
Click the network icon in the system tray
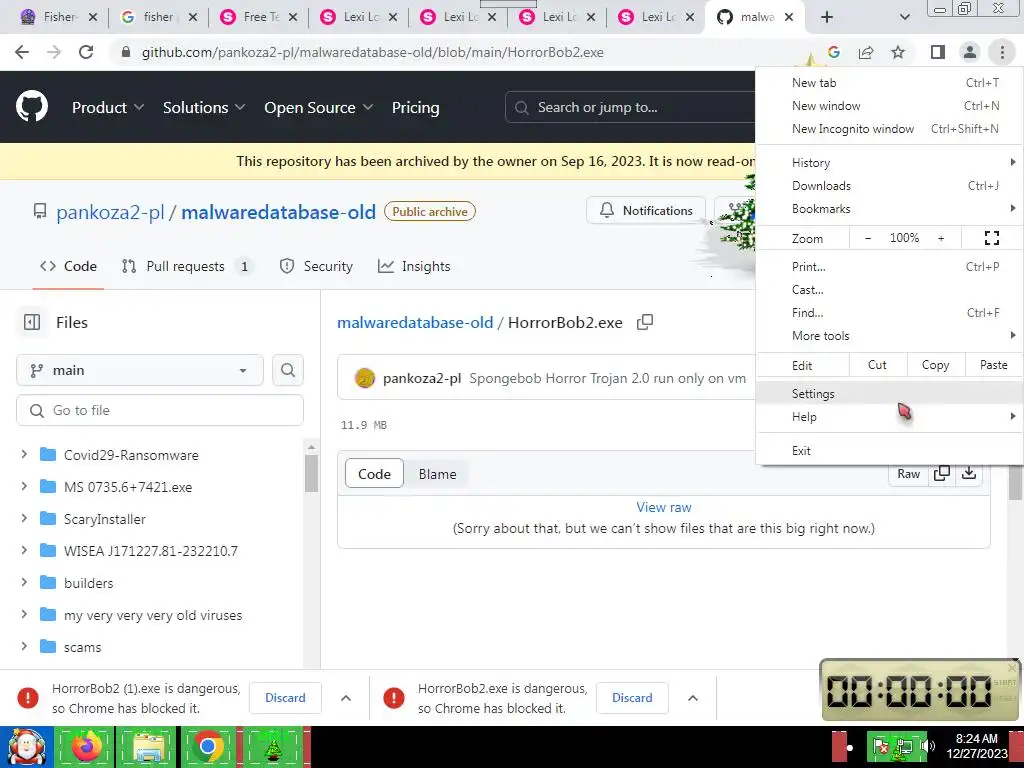[x=904, y=746]
